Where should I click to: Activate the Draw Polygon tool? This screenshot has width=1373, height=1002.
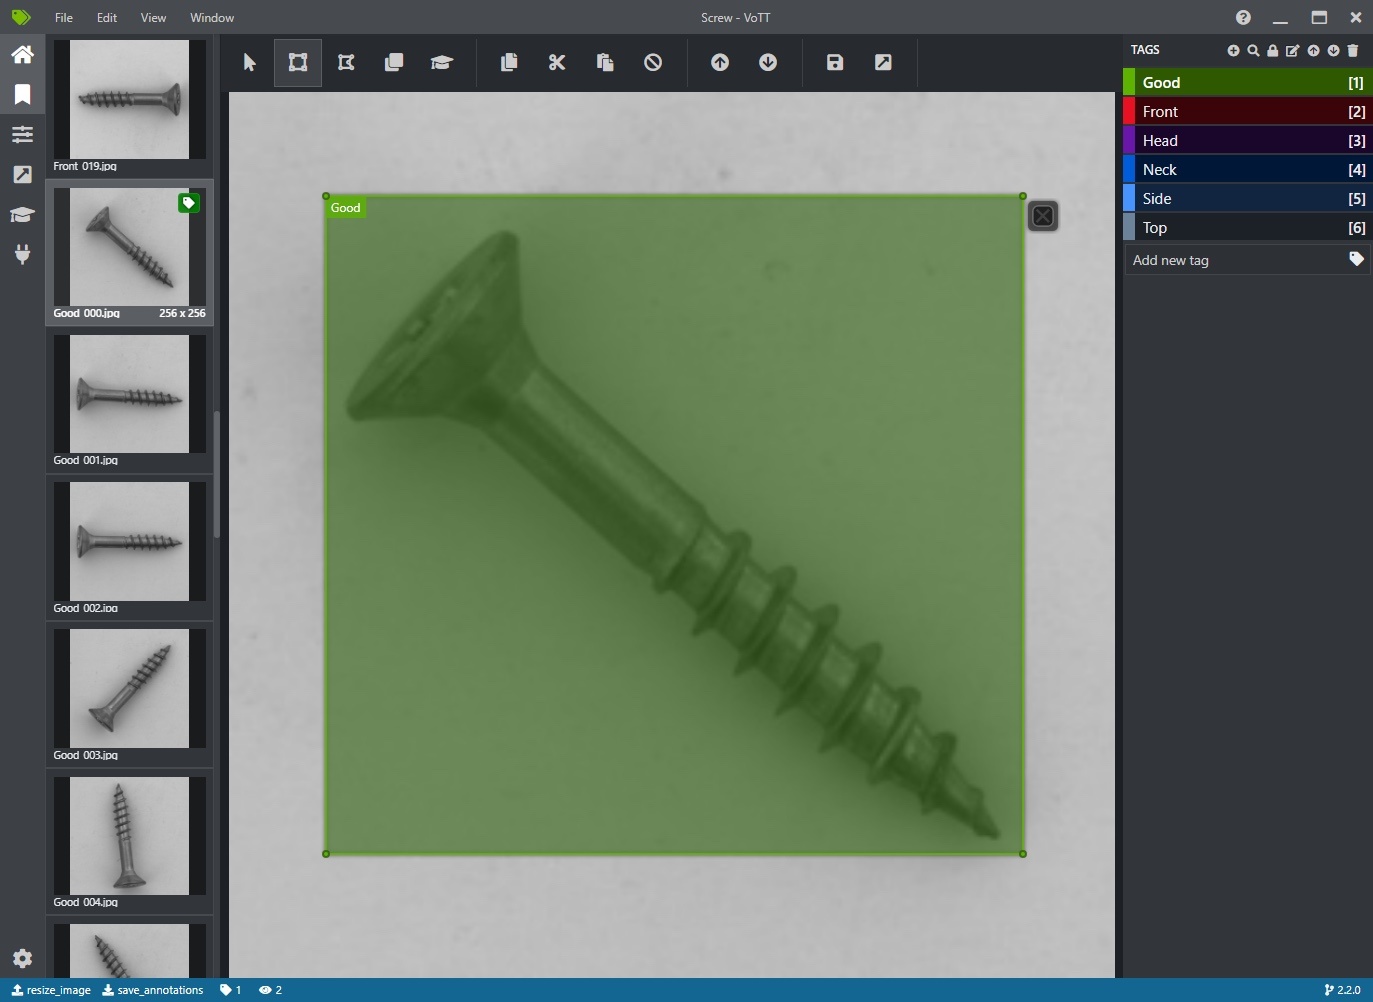tap(346, 62)
